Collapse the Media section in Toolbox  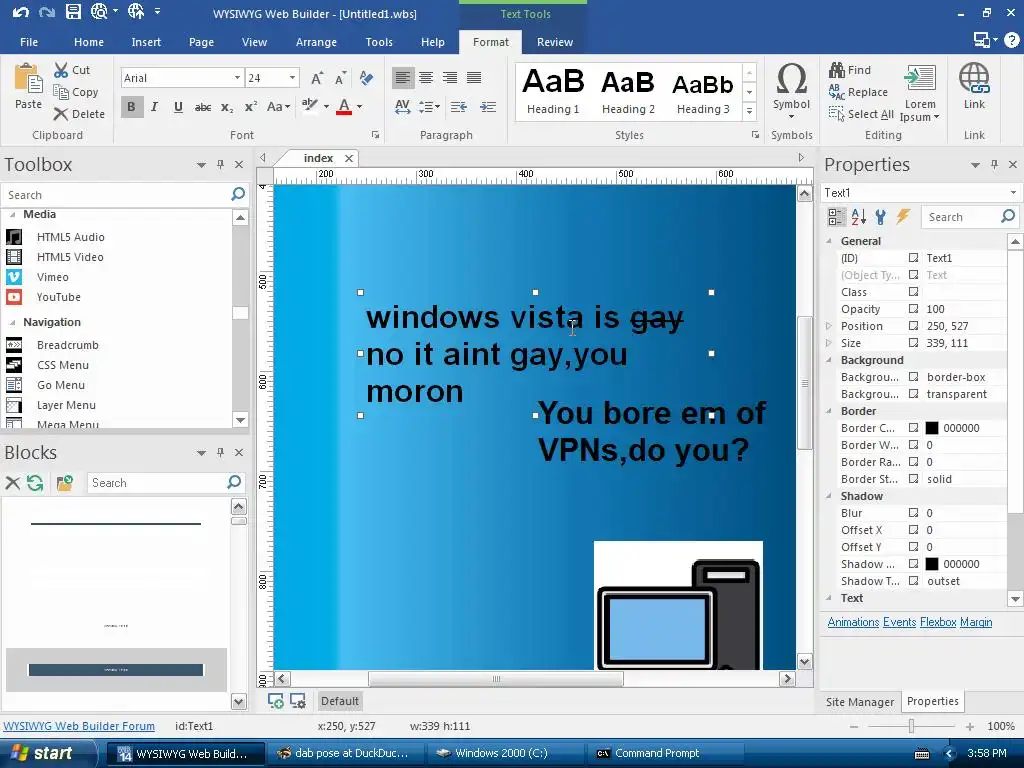pos(12,214)
